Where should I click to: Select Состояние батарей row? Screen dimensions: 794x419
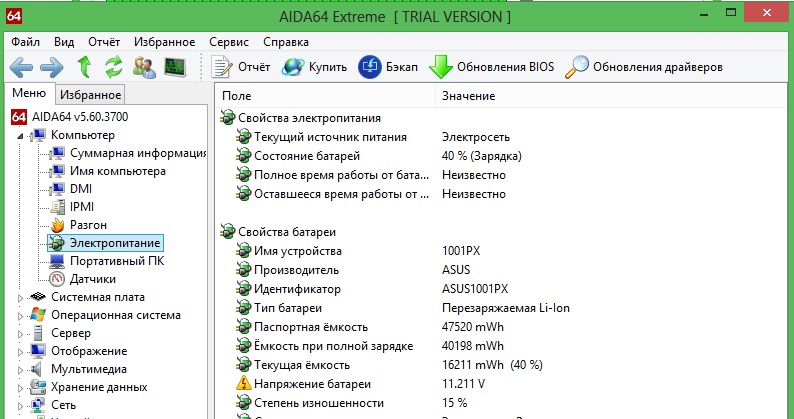click(379, 156)
